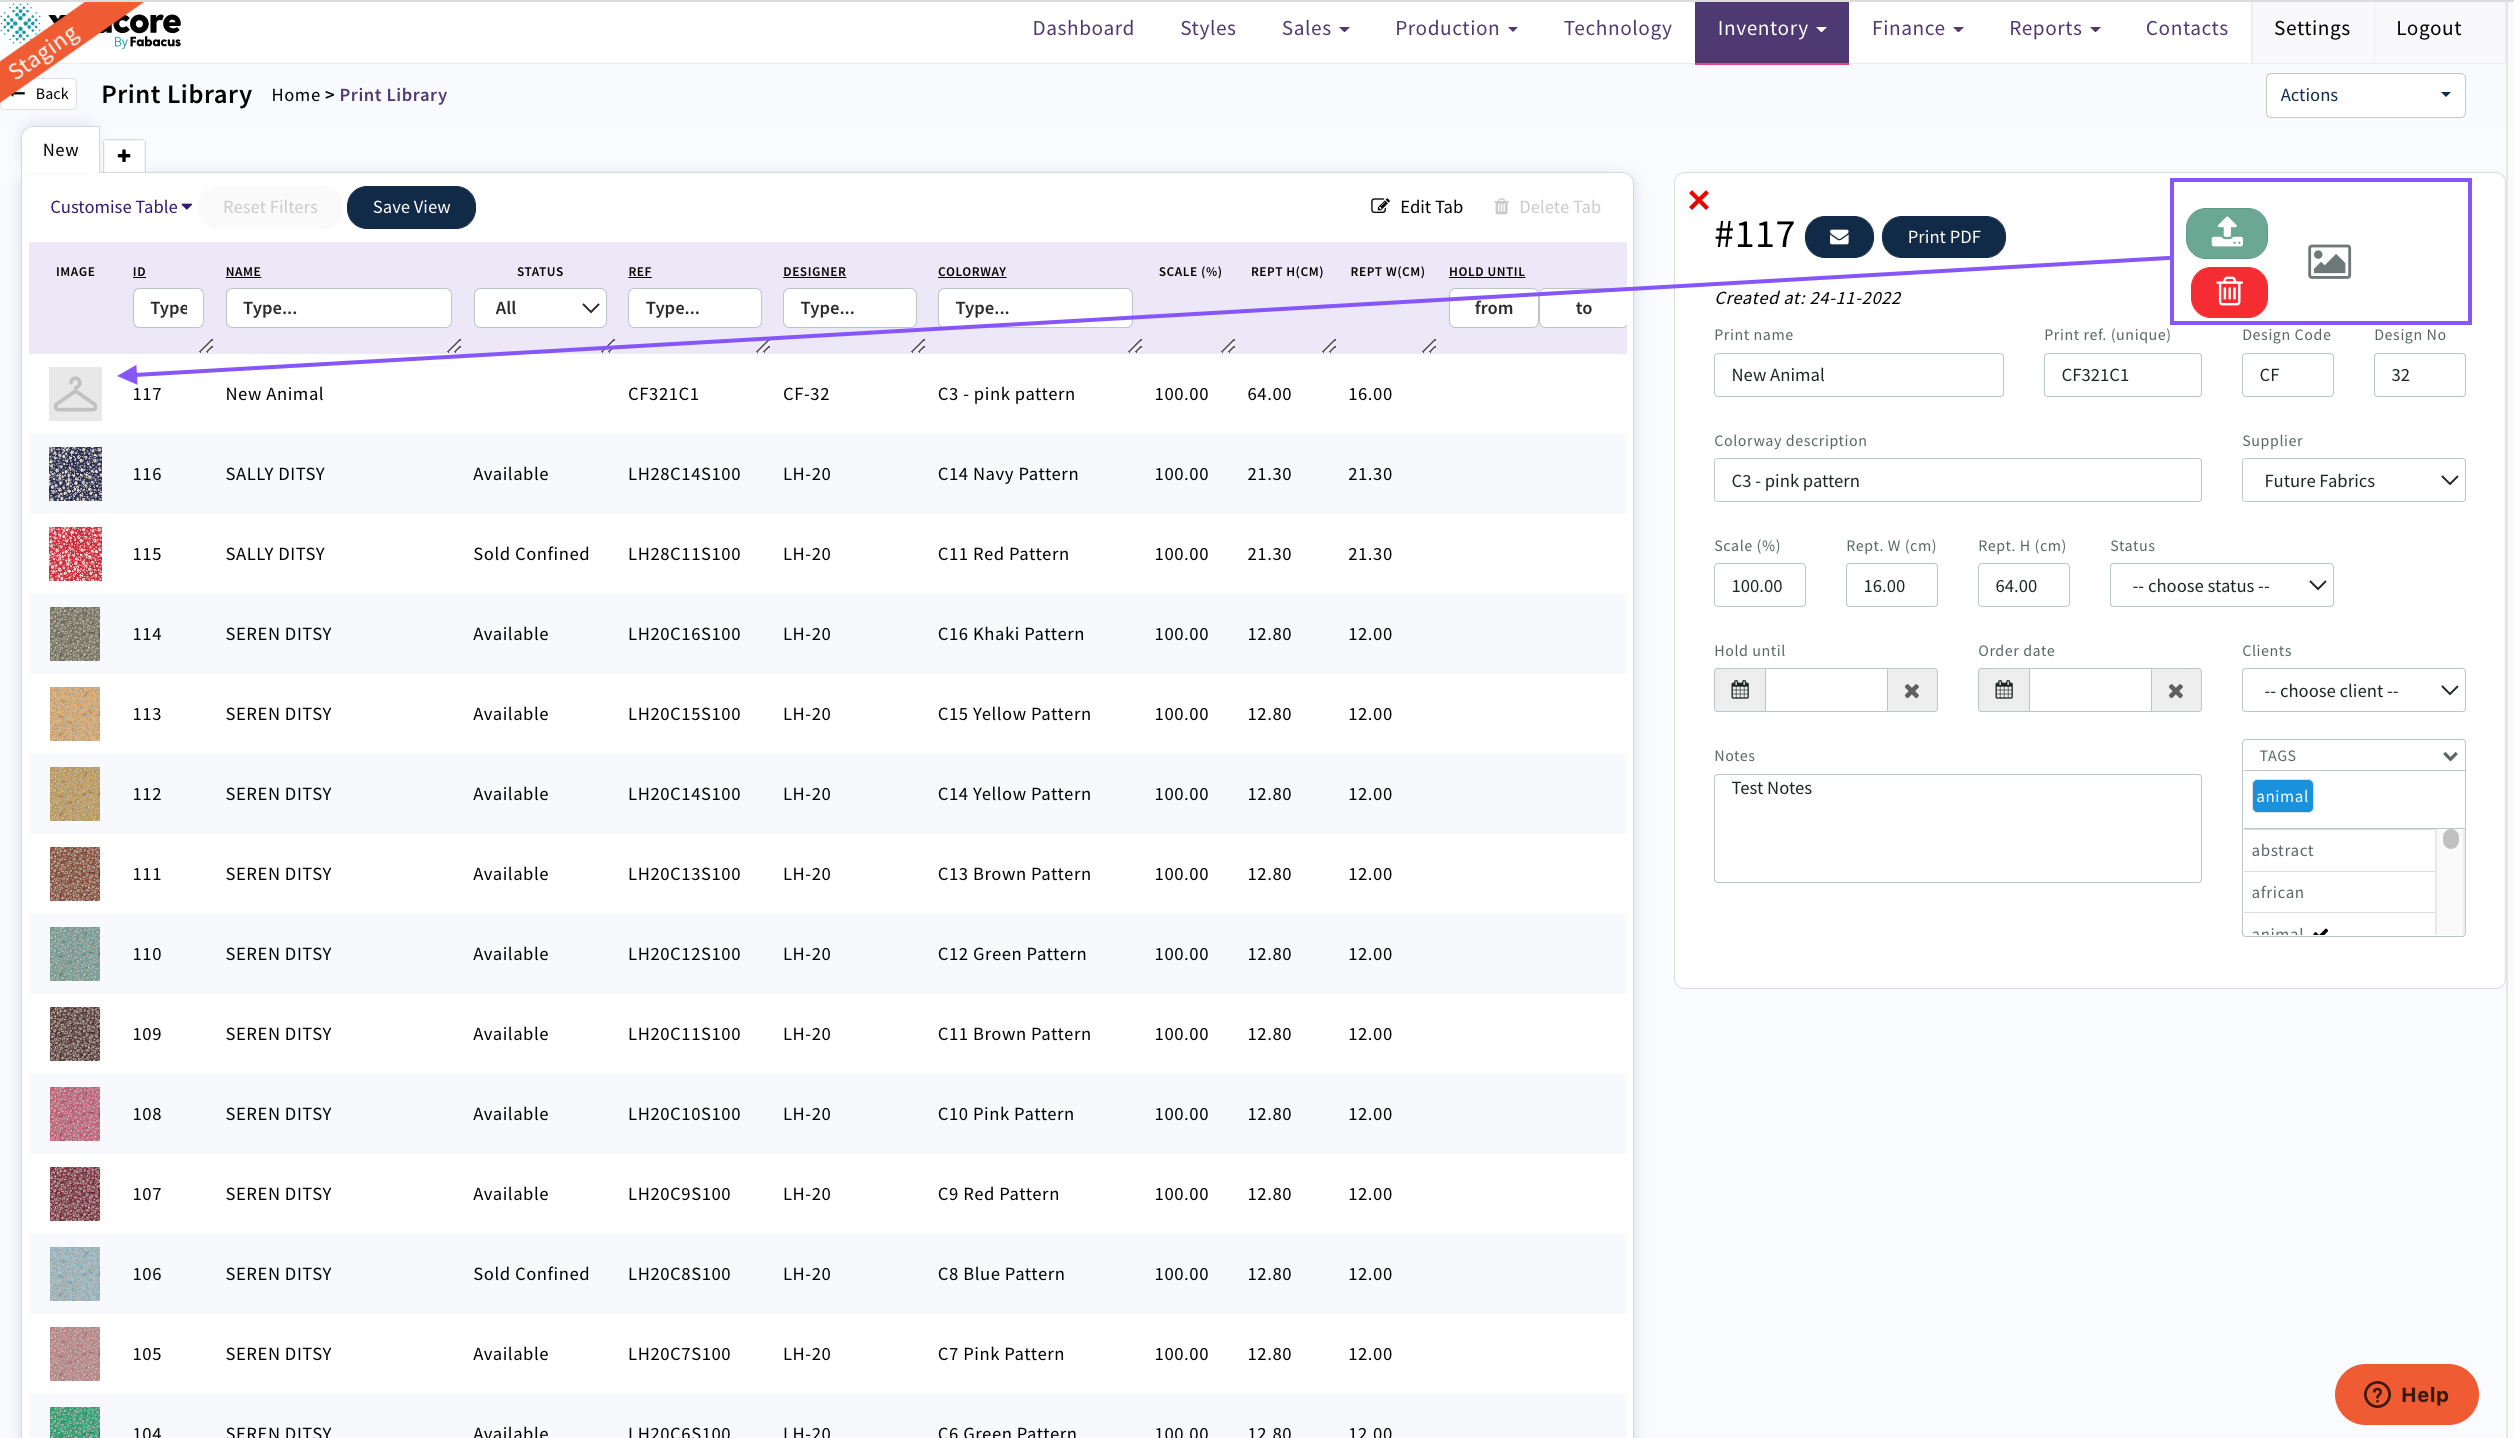2514x1438 pixels.
Task: Open the Reports menu
Action: point(2053,27)
